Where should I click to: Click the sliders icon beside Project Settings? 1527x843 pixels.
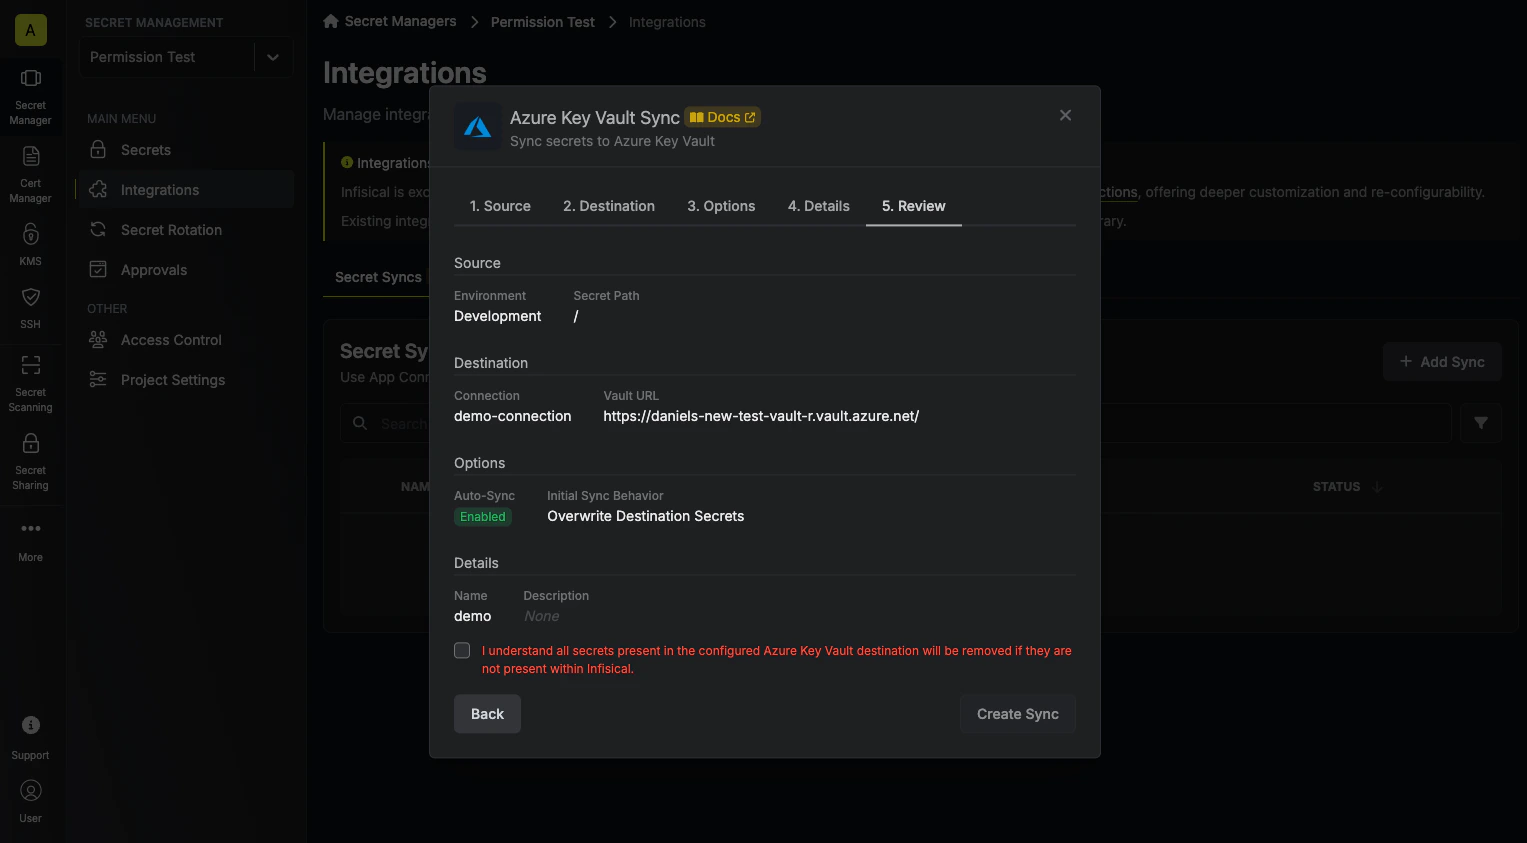pyautogui.click(x=98, y=379)
